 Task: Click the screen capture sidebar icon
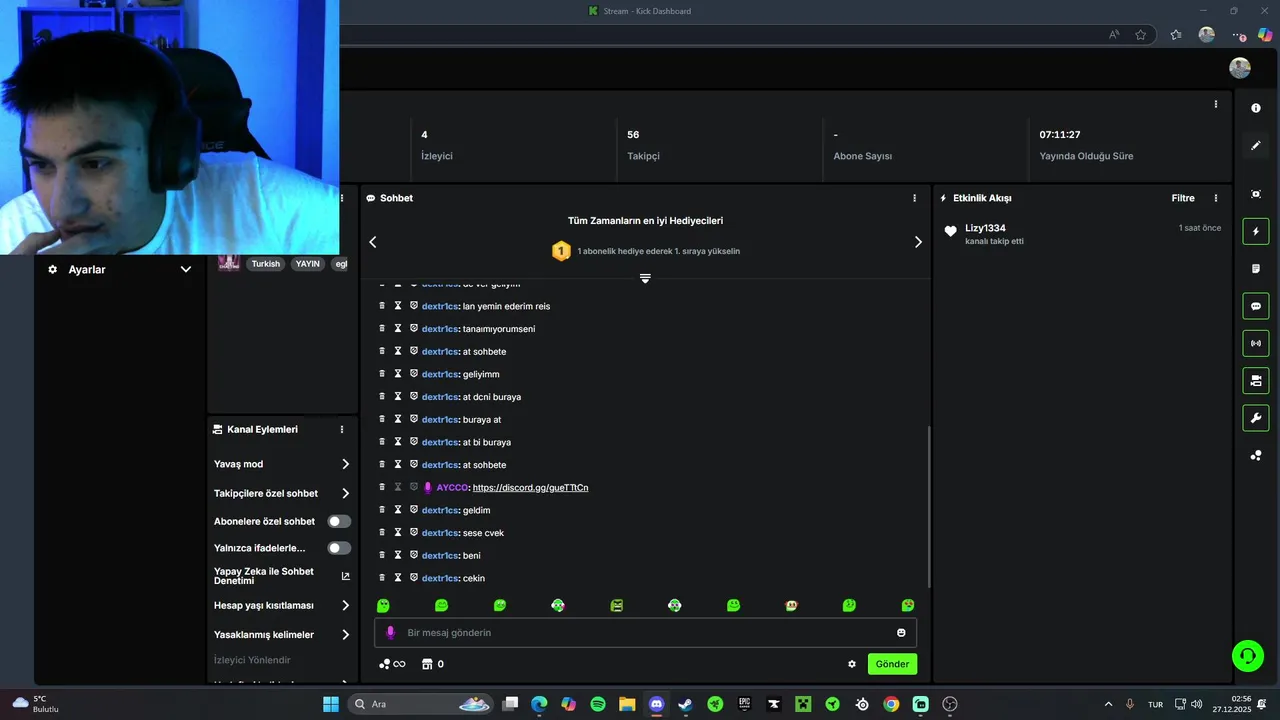(1256, 194)
